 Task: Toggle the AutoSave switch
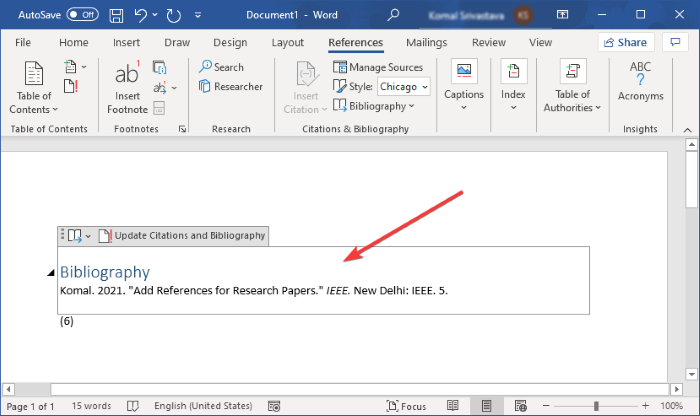click(x=83, y=15)
